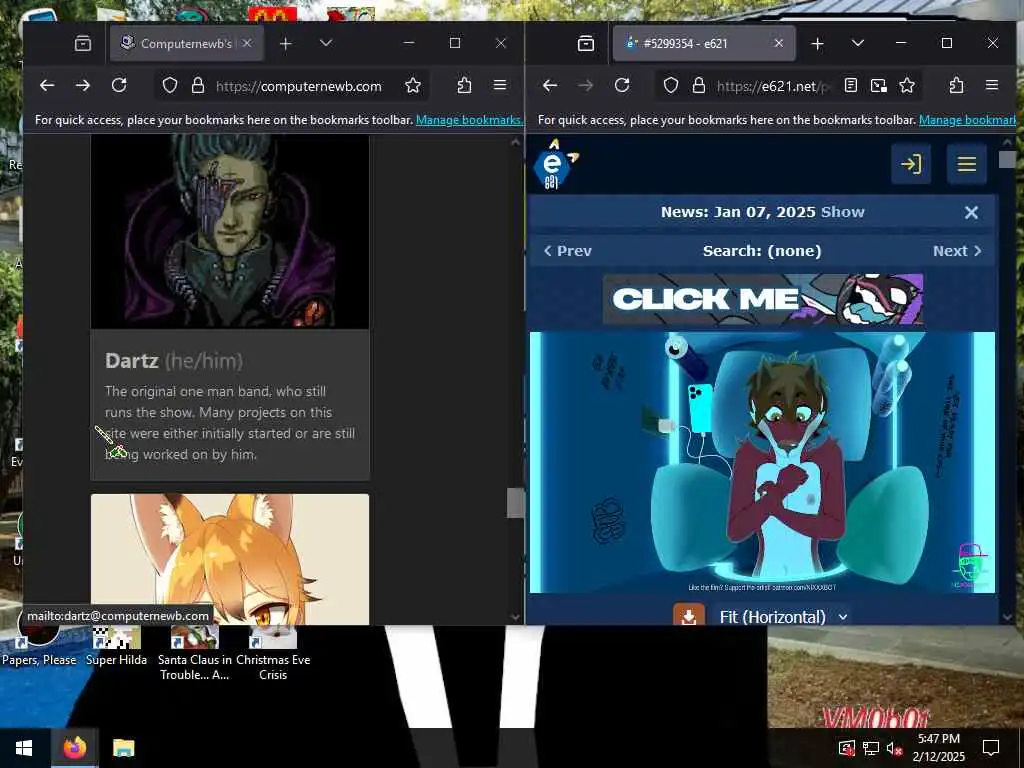The height and width of the screenshot is (768, 1024).
Task: Open File Explorer from the taskbar
Action: tap(123, 748)
